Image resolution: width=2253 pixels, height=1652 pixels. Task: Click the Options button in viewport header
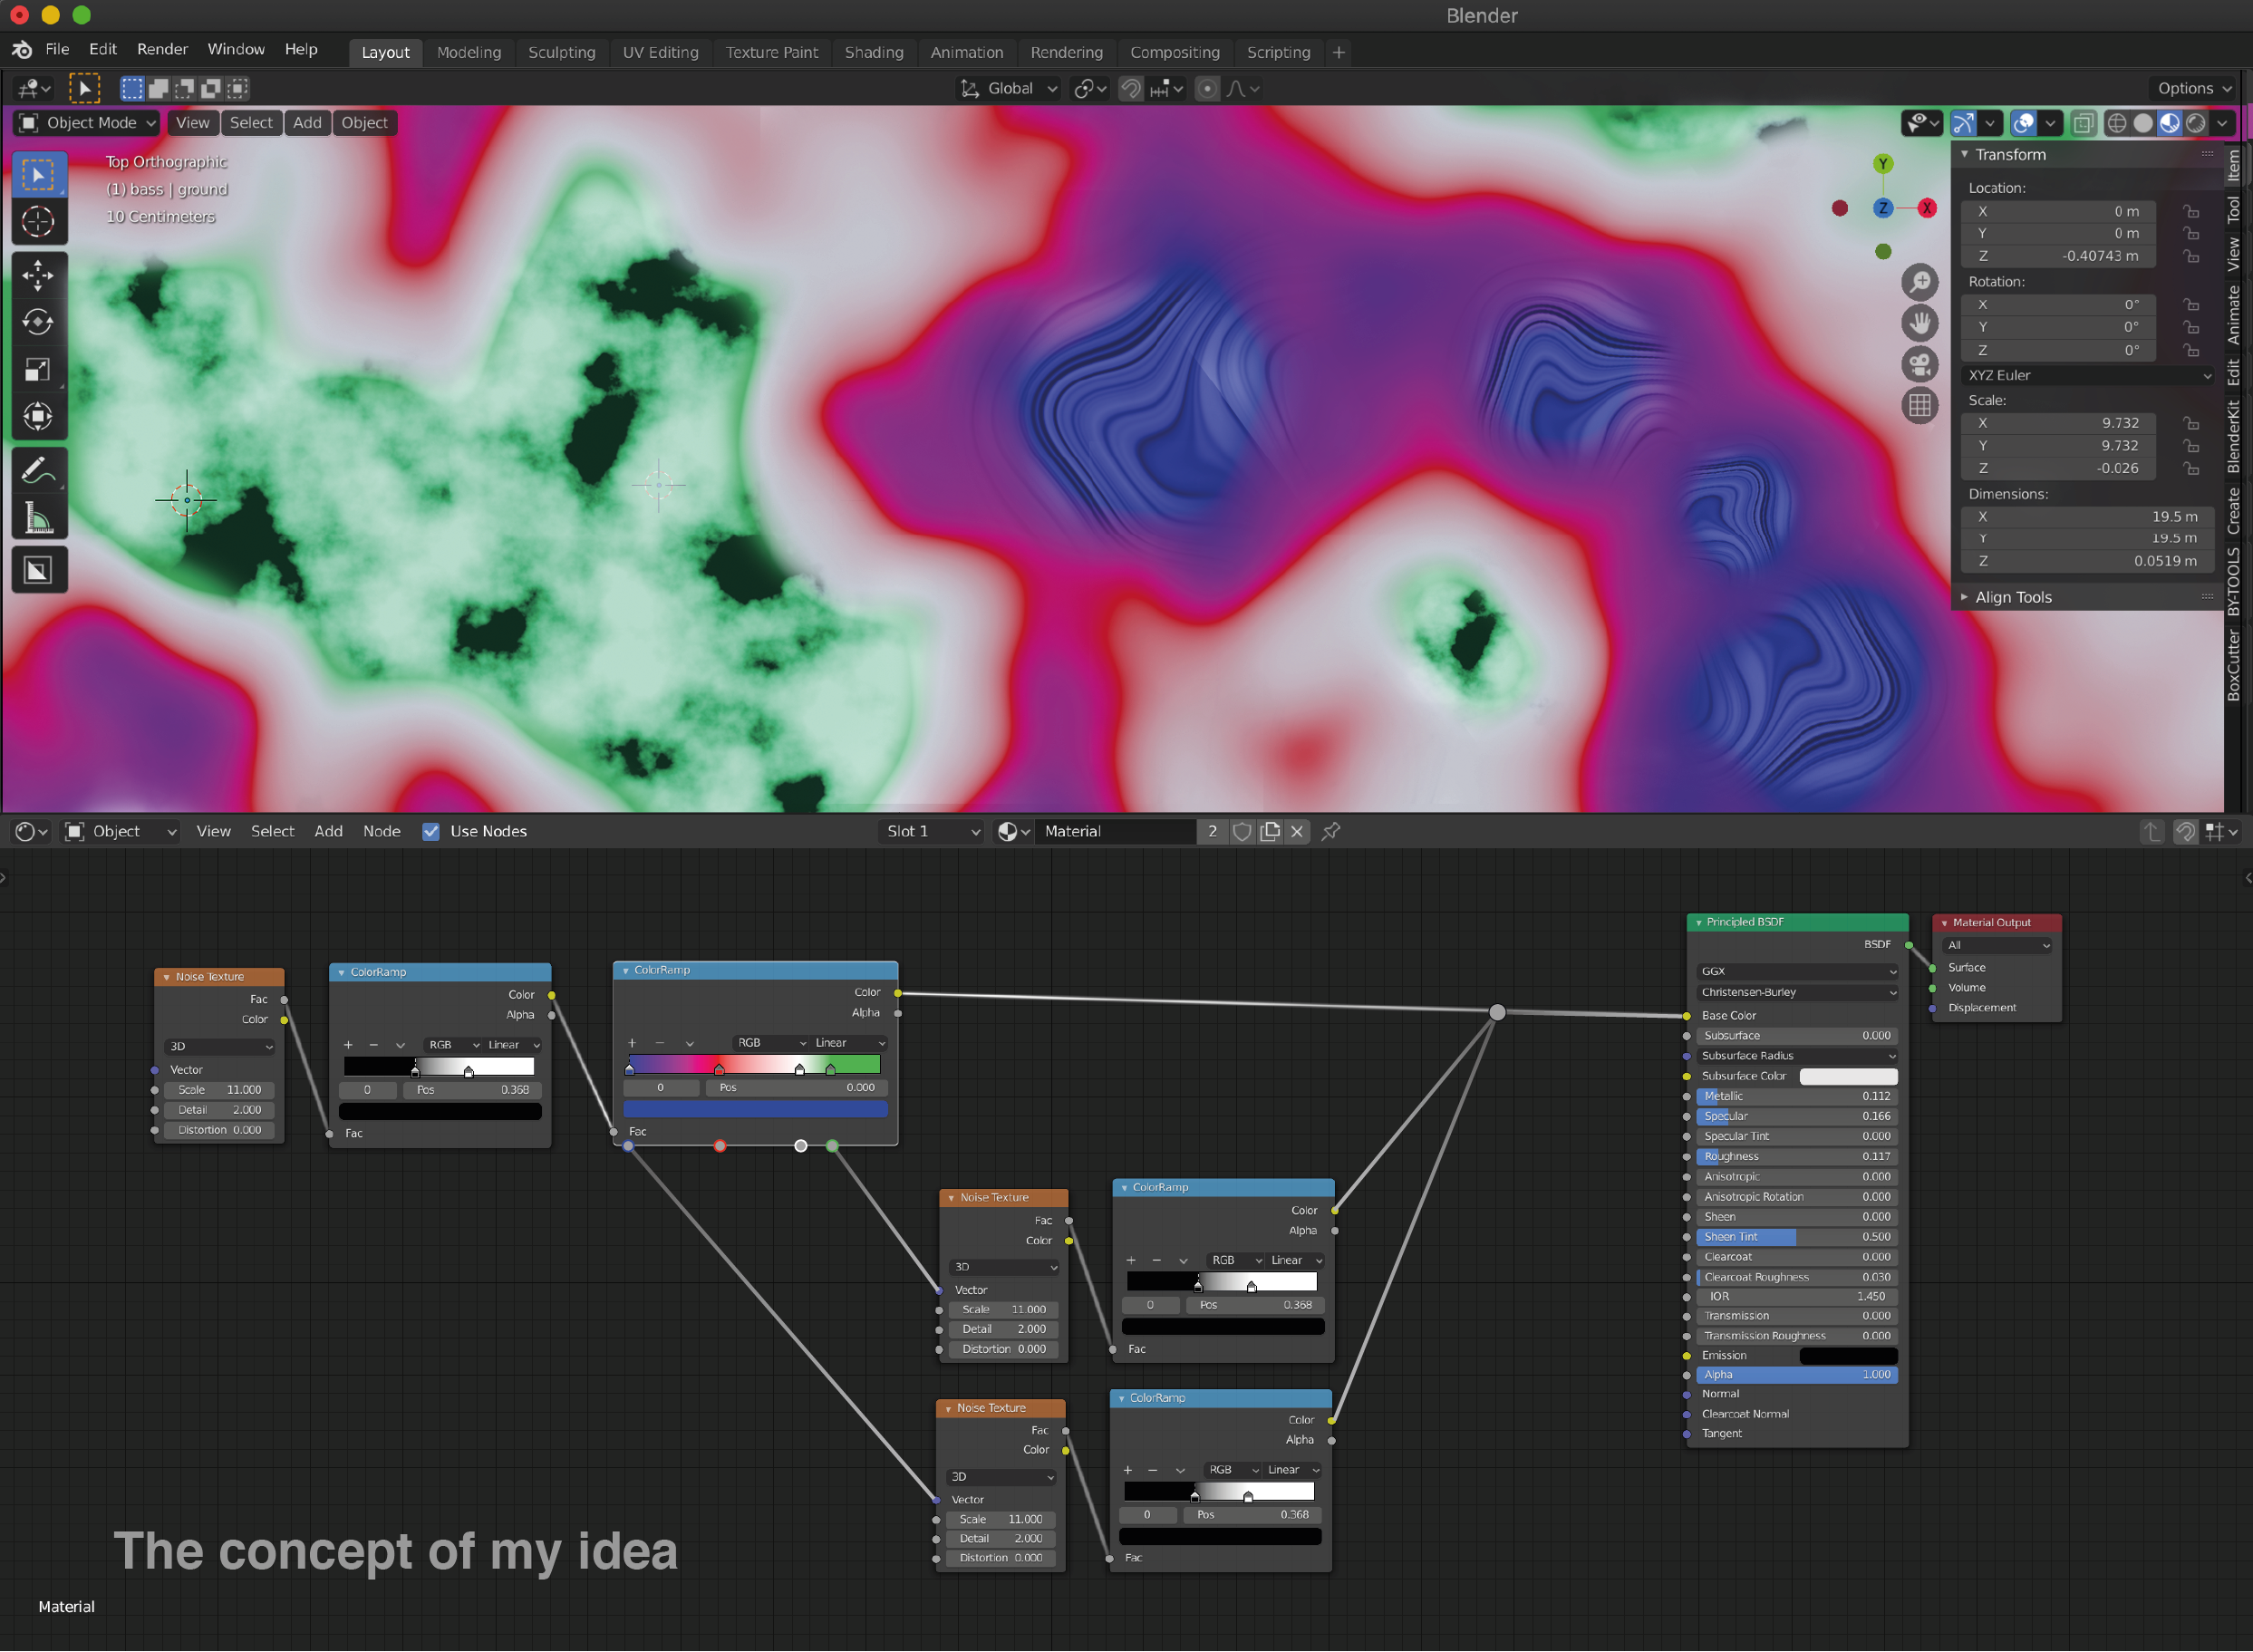pos(2194,88)
